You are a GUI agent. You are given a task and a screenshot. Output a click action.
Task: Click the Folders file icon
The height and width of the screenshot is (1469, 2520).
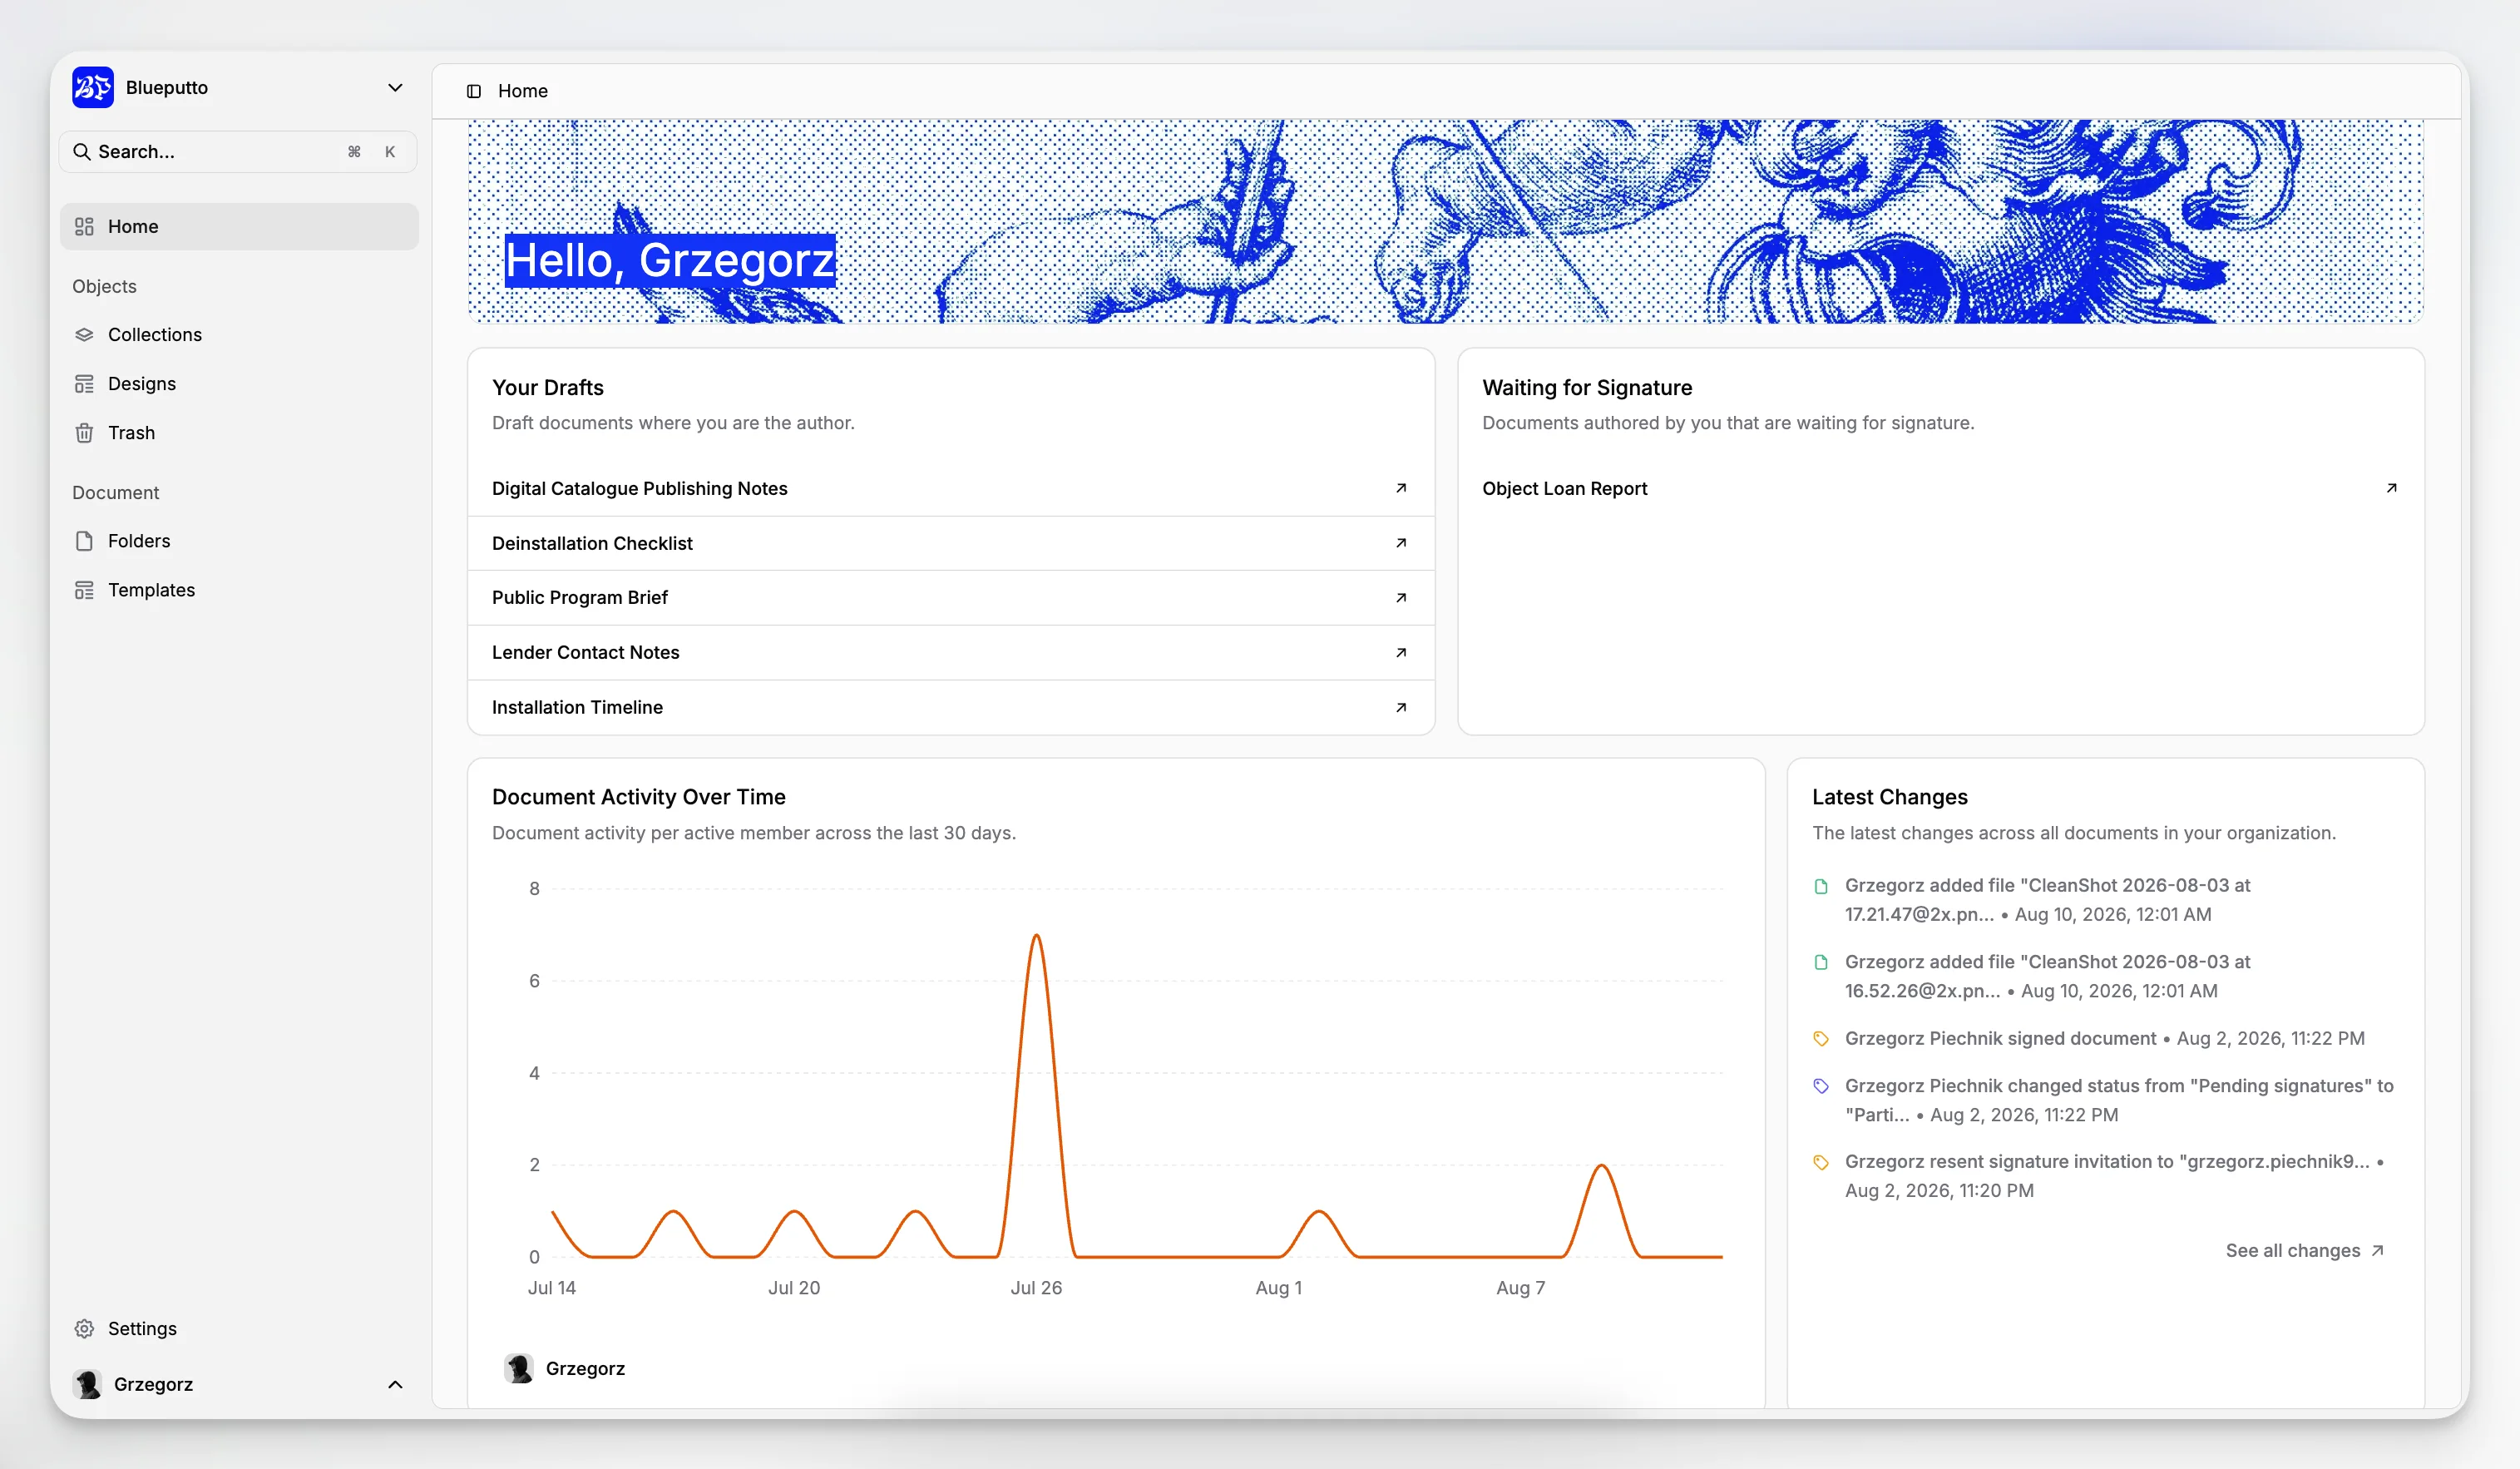pos(84,540)
